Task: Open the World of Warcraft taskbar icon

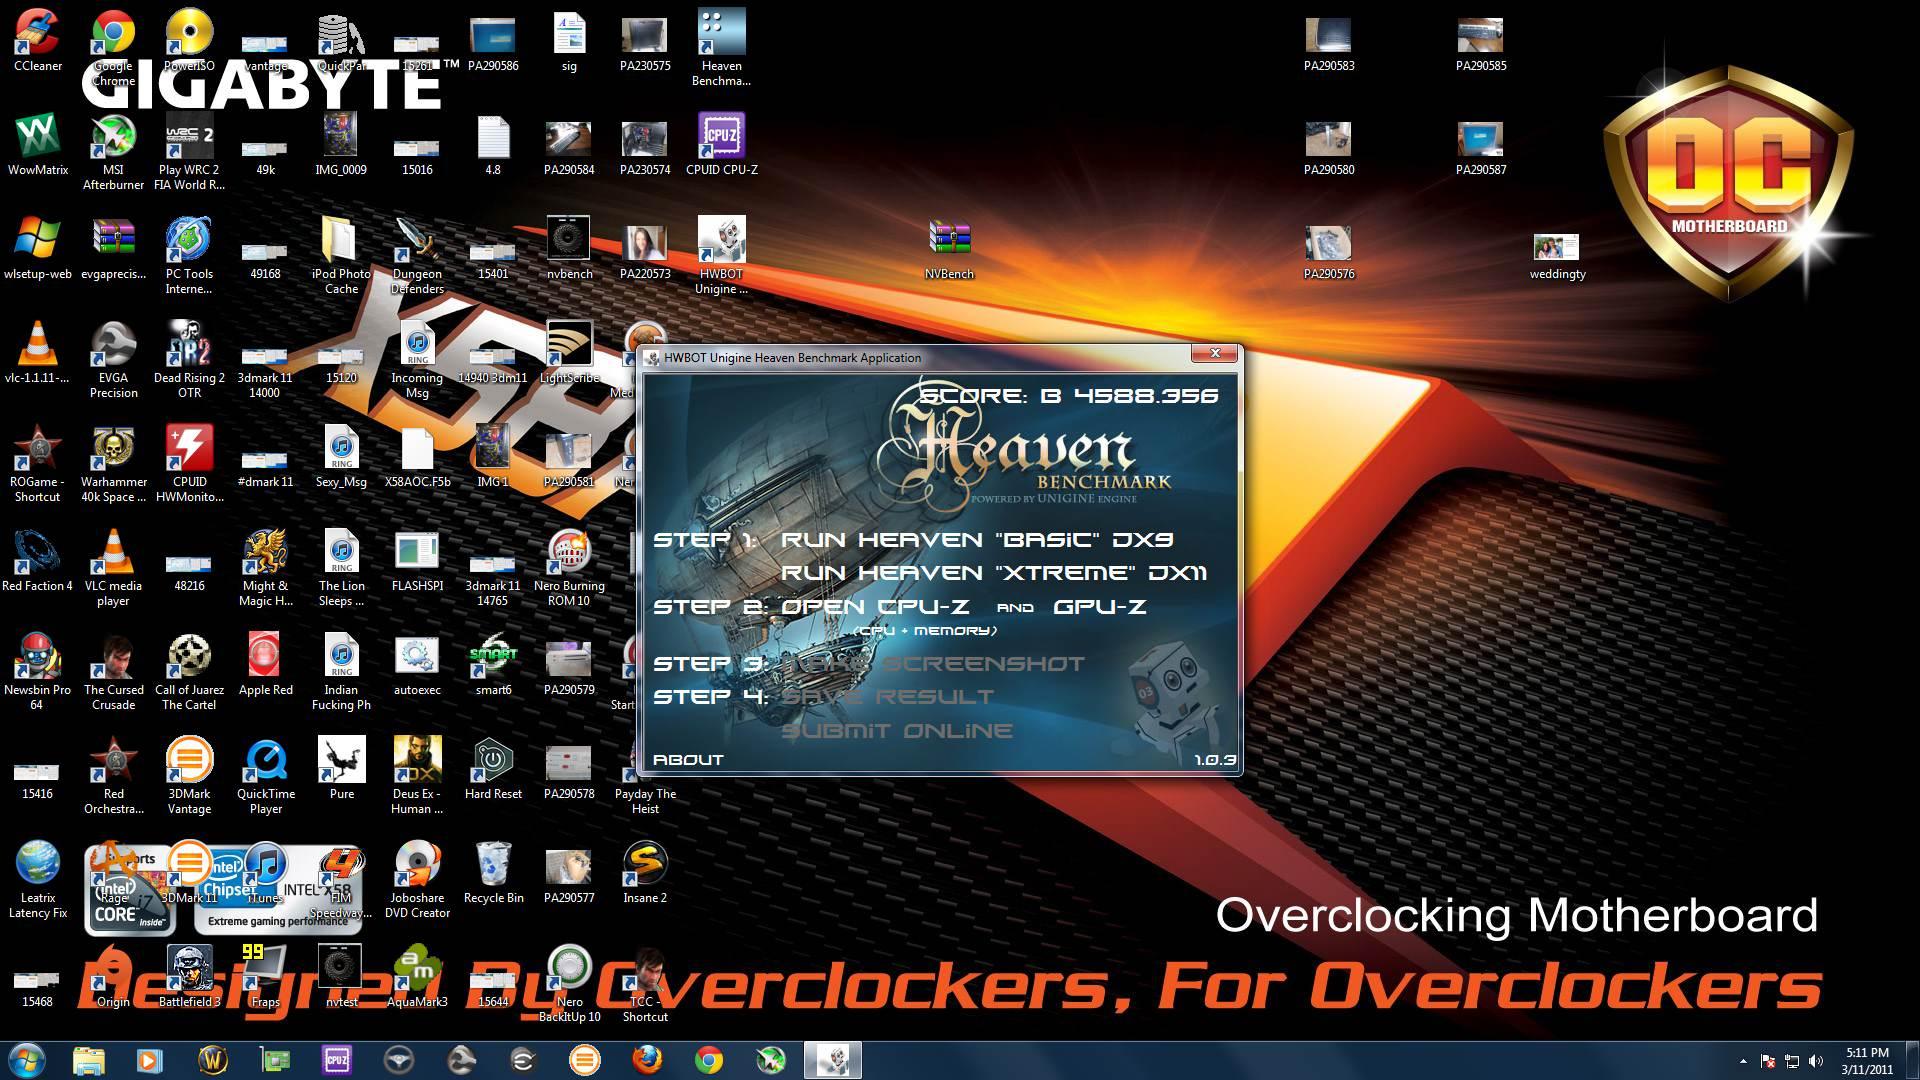Action: coord(213,1060)
